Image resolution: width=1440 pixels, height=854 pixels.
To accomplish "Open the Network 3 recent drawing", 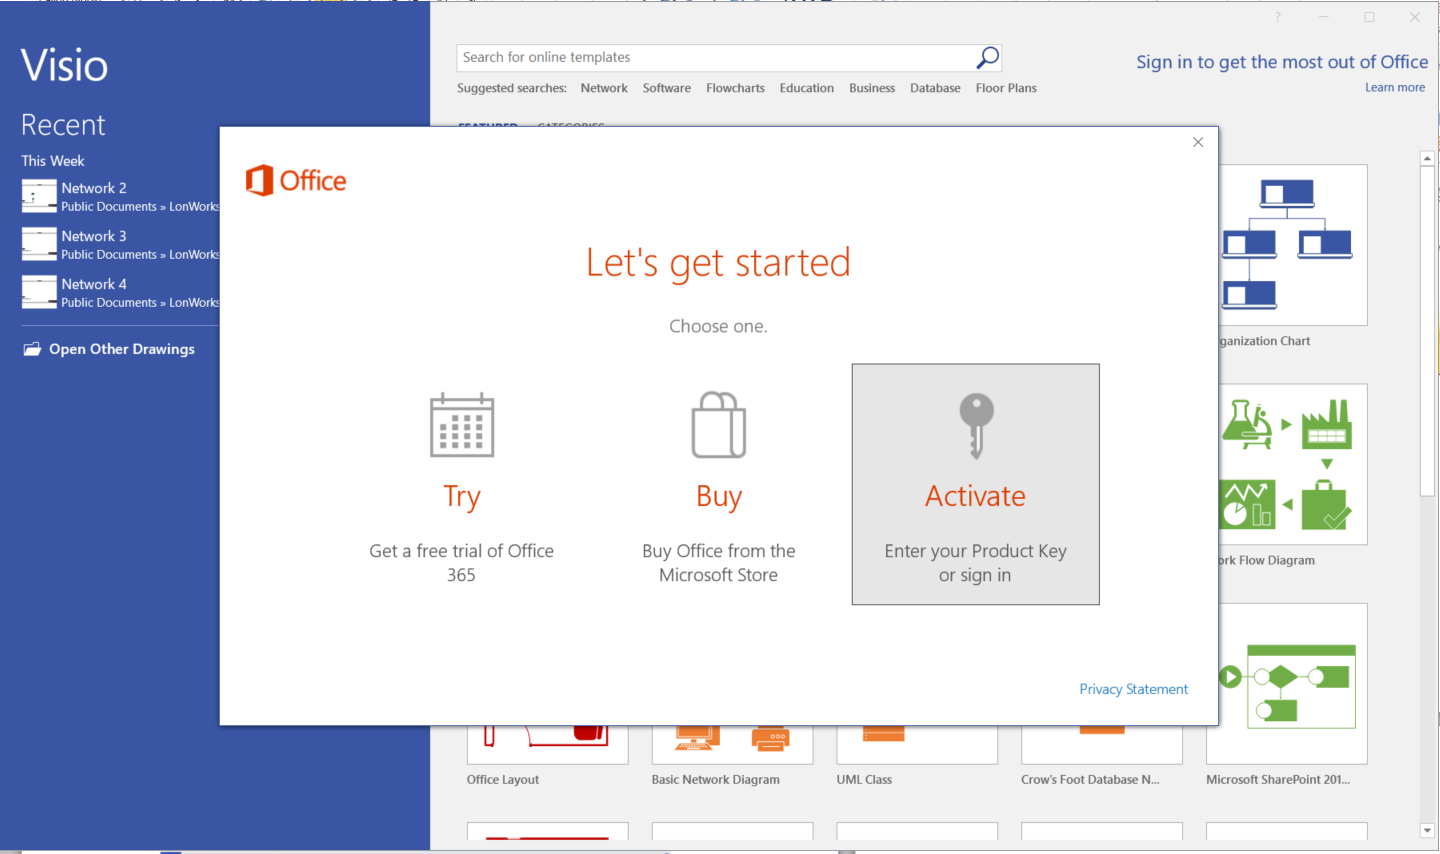I will coord(120,244).
